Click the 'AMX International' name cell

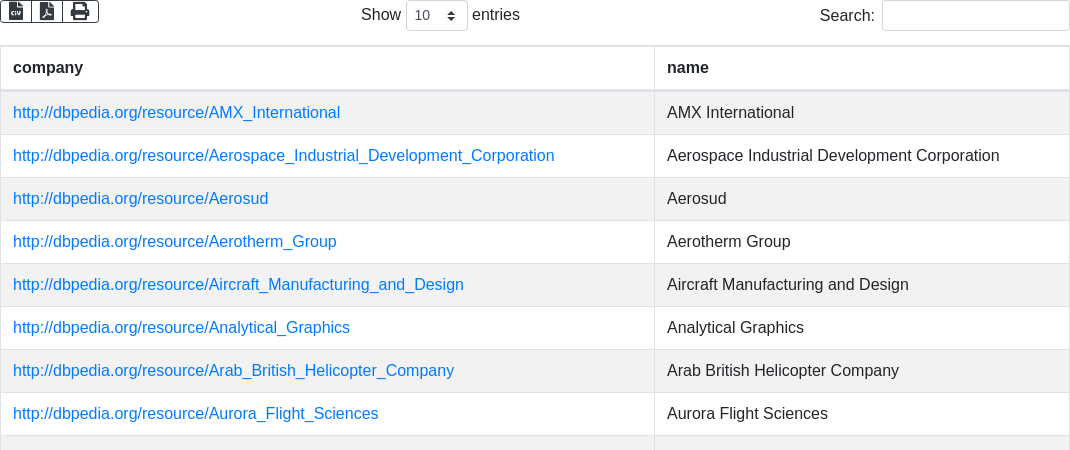point(730,113)
